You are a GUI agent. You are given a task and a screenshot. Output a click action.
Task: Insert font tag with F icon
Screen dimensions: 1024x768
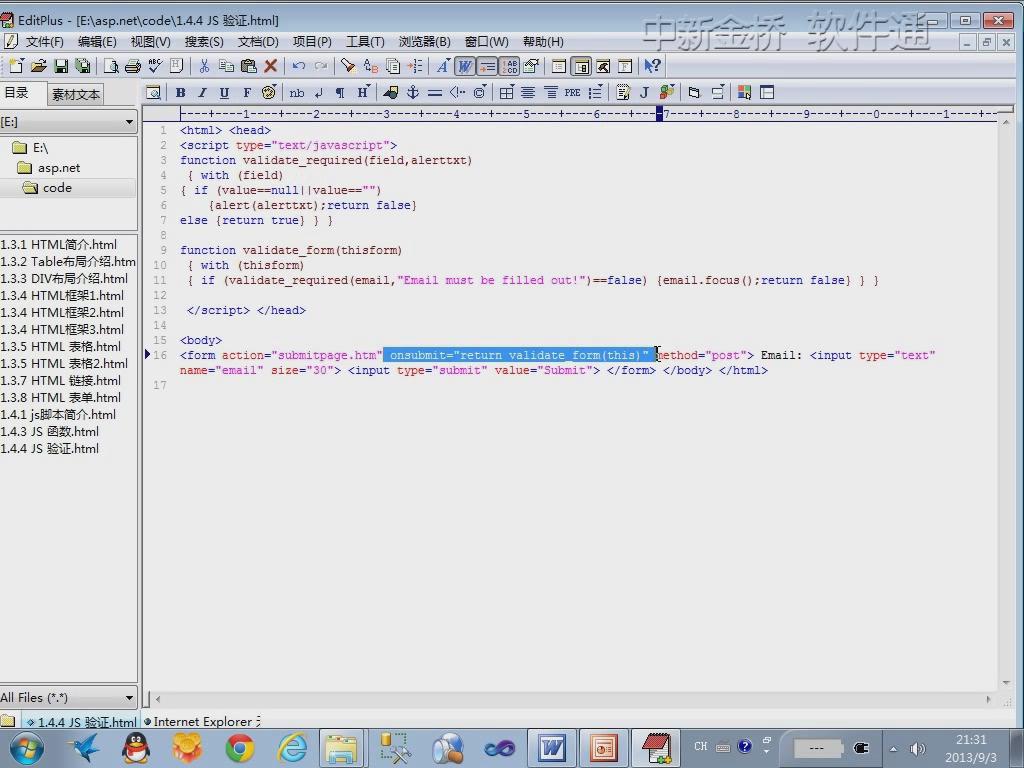coord(246,93)
